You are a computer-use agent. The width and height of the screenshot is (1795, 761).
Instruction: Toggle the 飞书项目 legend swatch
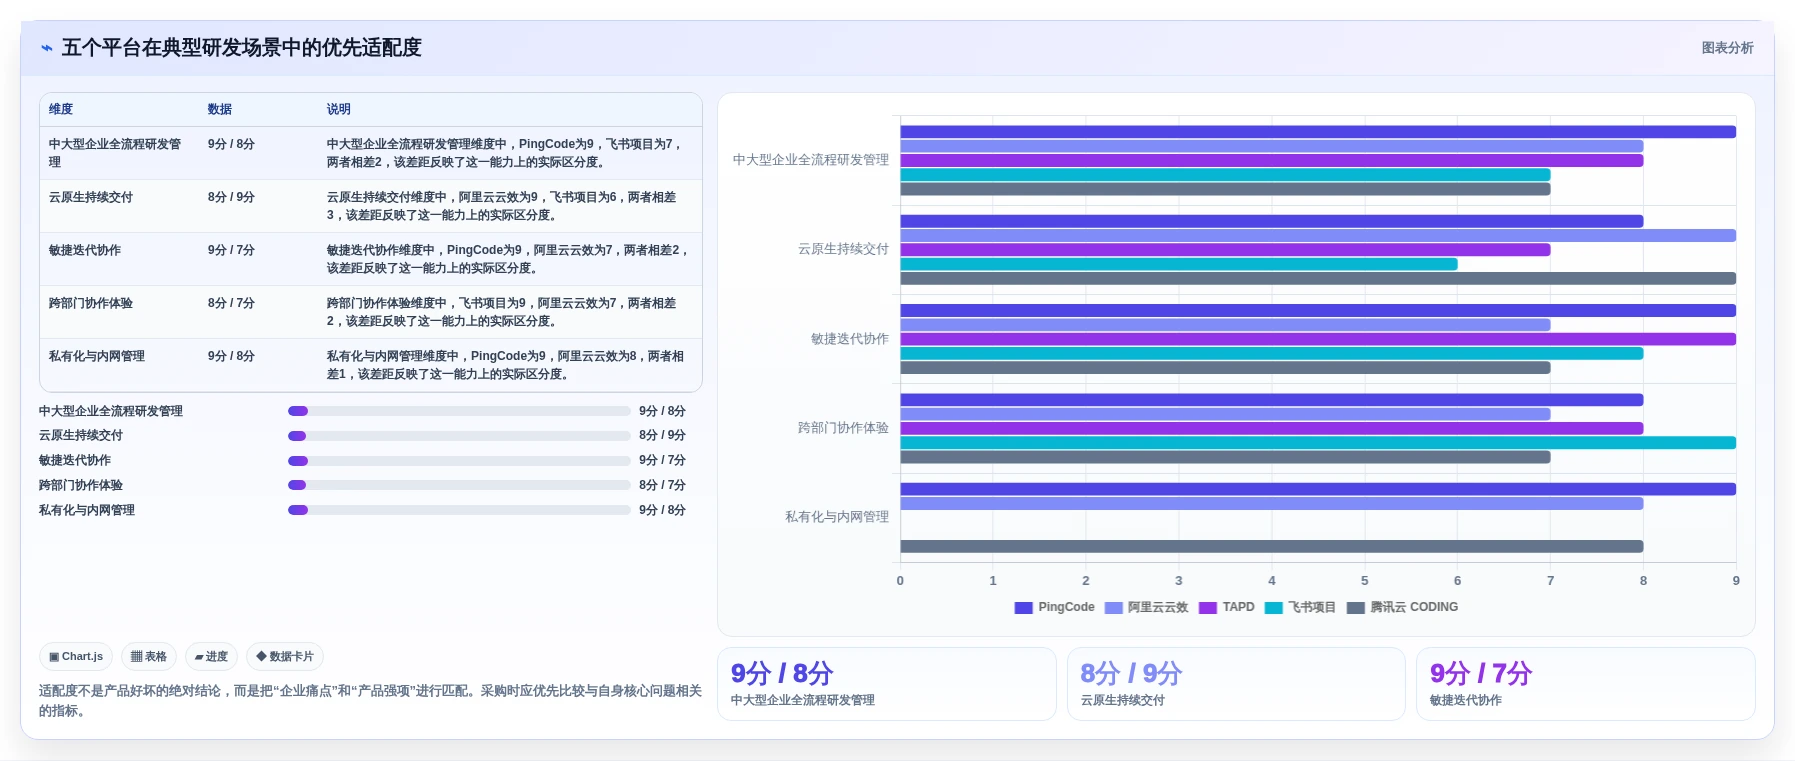tap(1273, 608)
